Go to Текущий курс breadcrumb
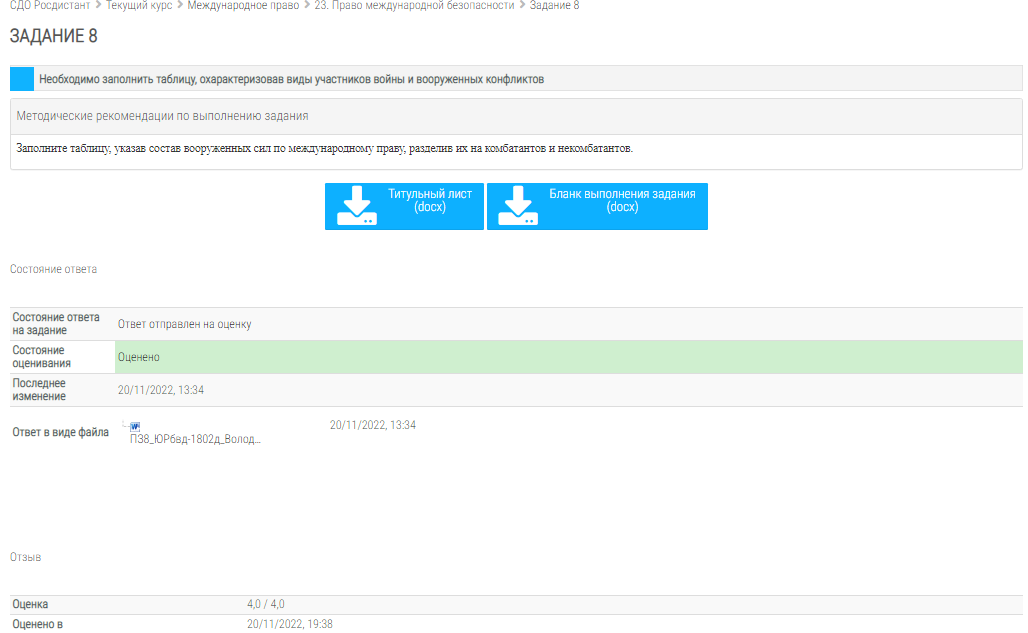 coord(139,5)
